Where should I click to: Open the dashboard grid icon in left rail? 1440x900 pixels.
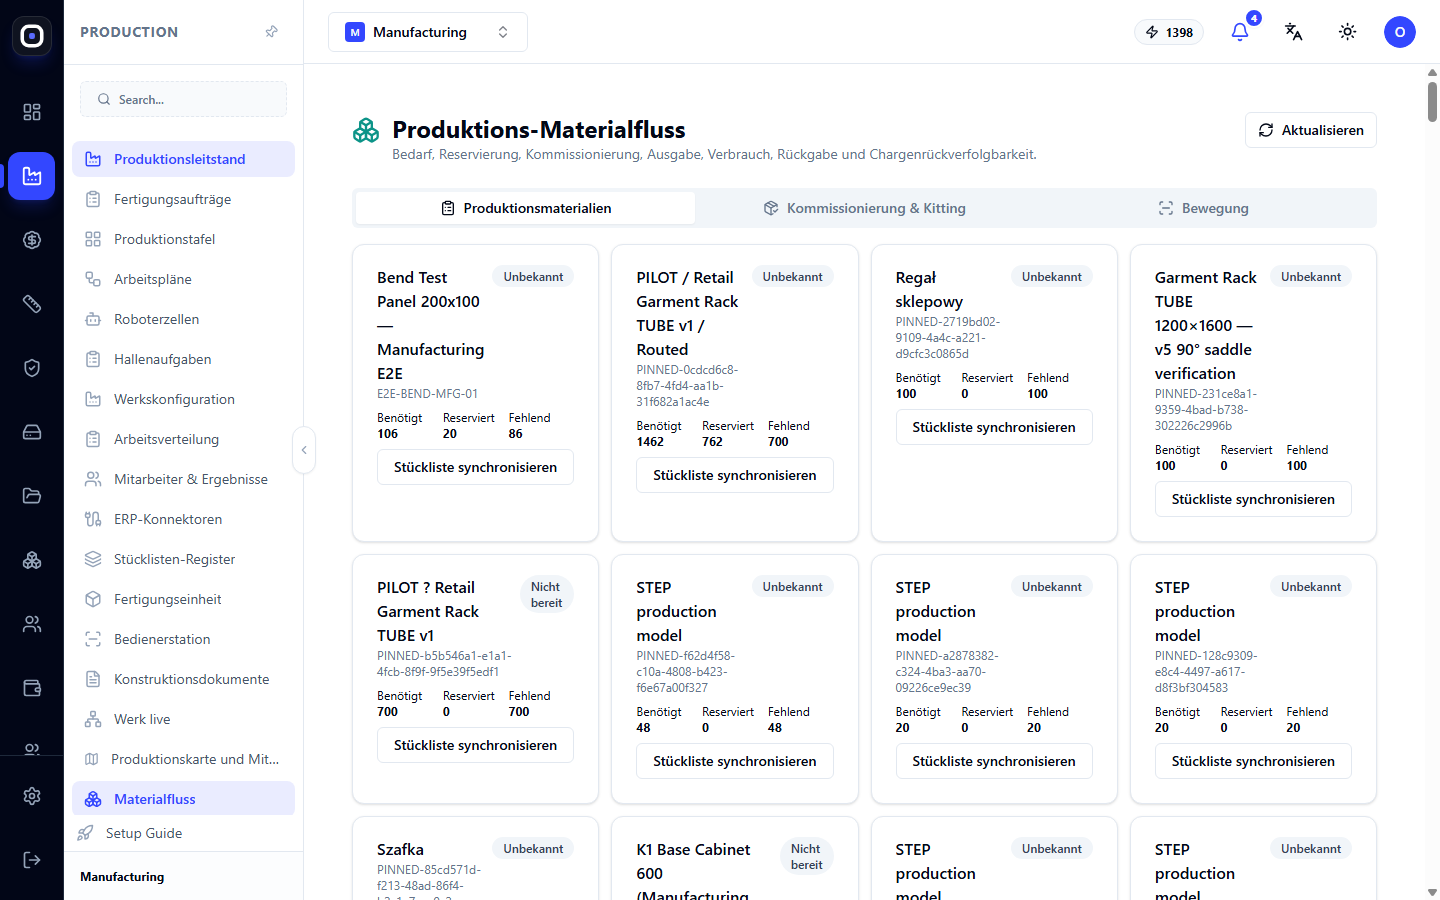(32, 112)
